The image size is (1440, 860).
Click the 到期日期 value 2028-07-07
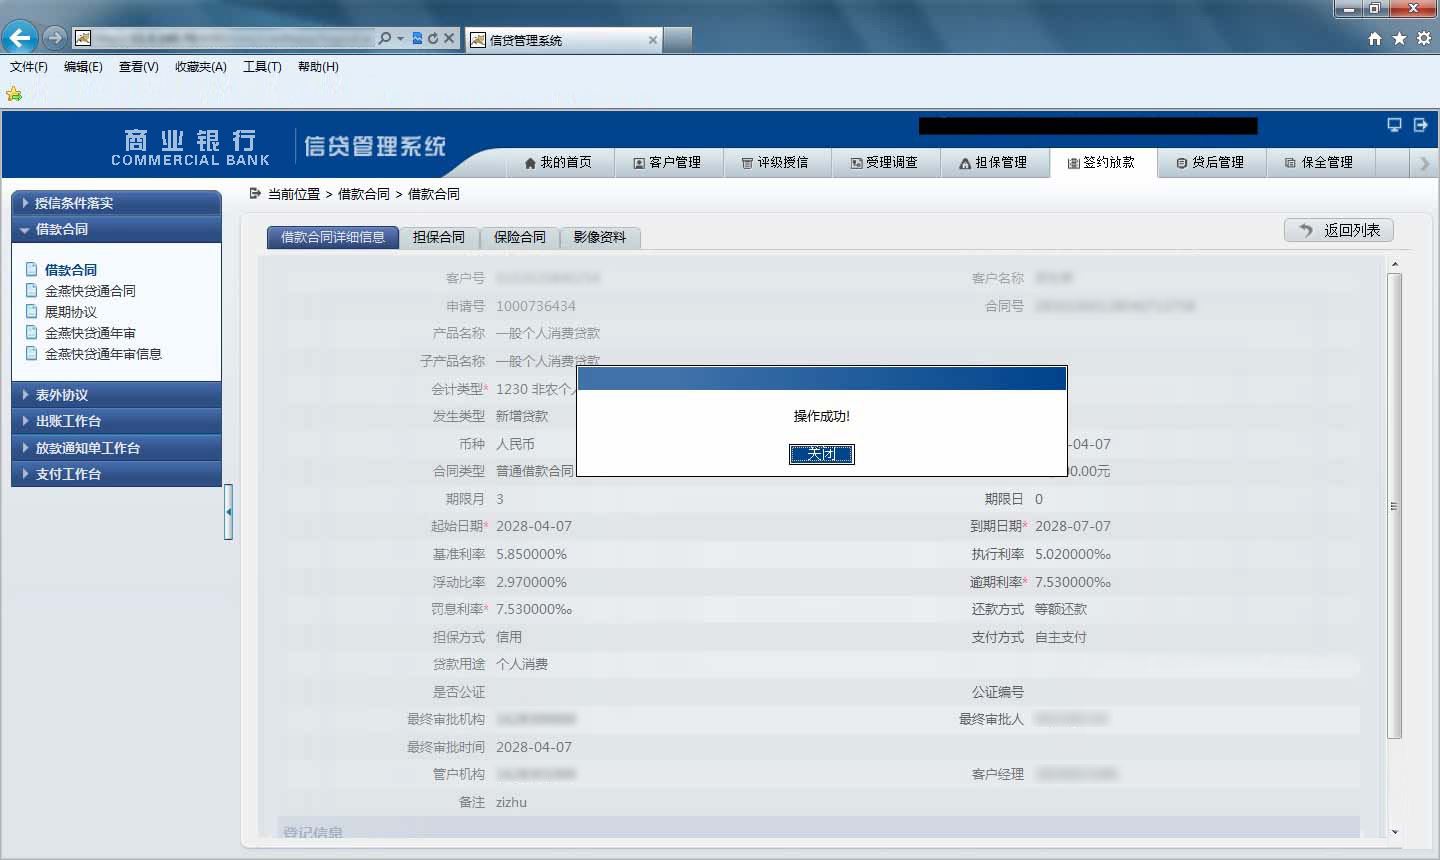click(x=1073, y=526)
